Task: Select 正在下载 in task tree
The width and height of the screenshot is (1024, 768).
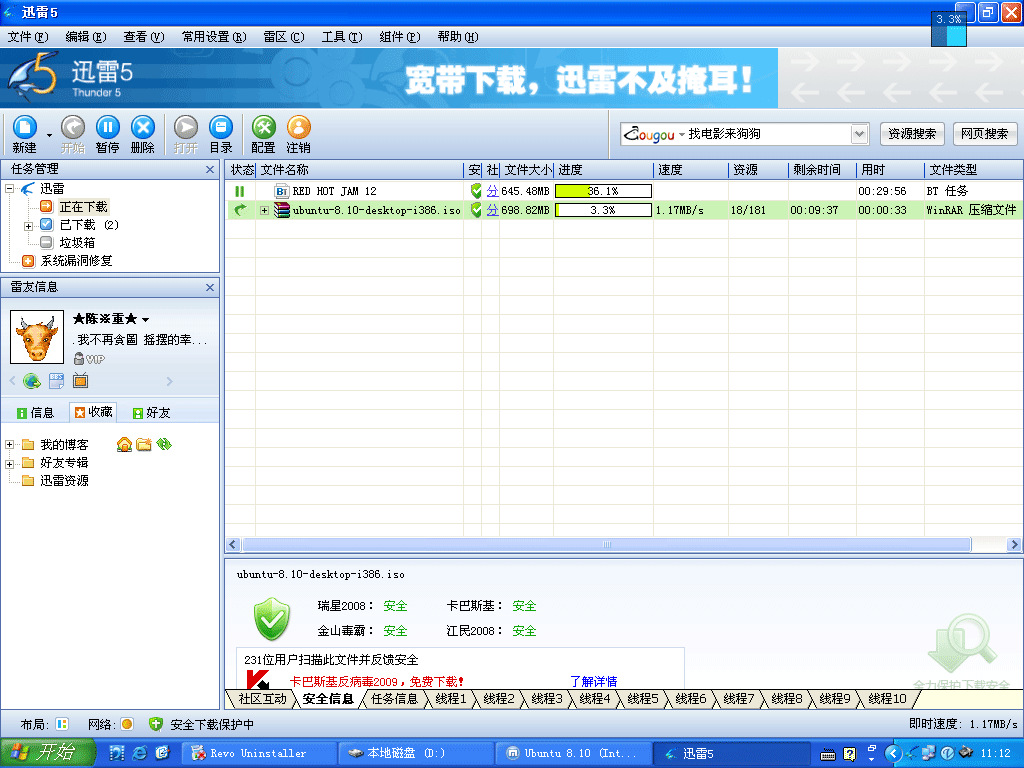Action: tap(82, 207)
